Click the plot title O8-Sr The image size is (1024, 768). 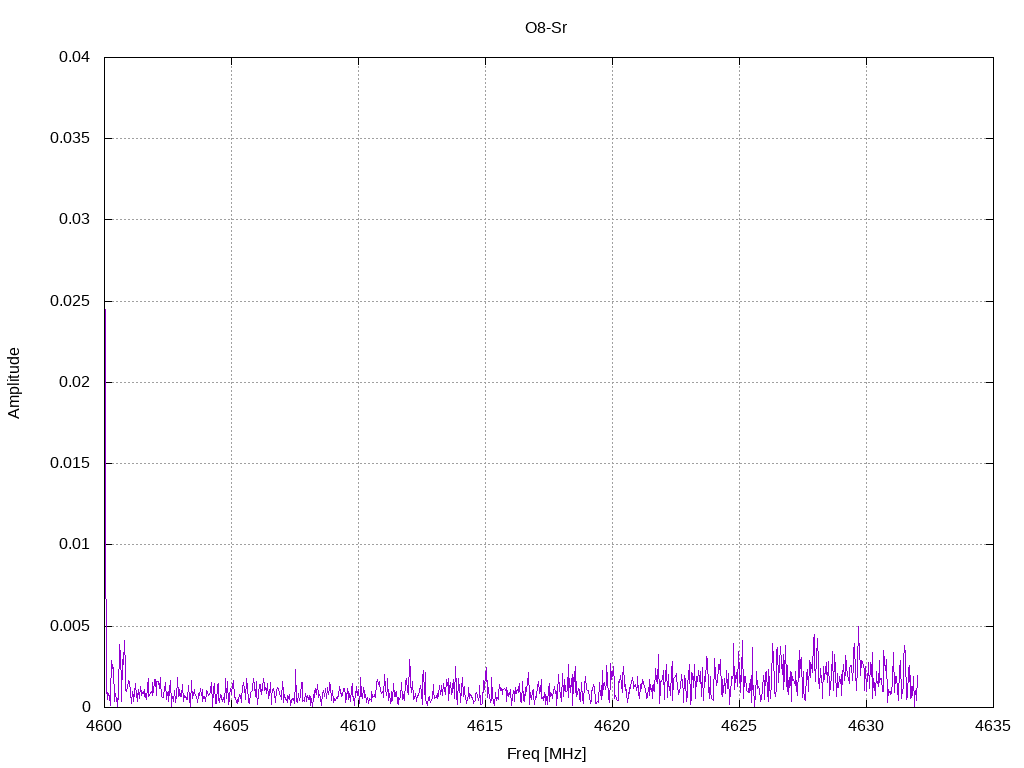(546, 28)
